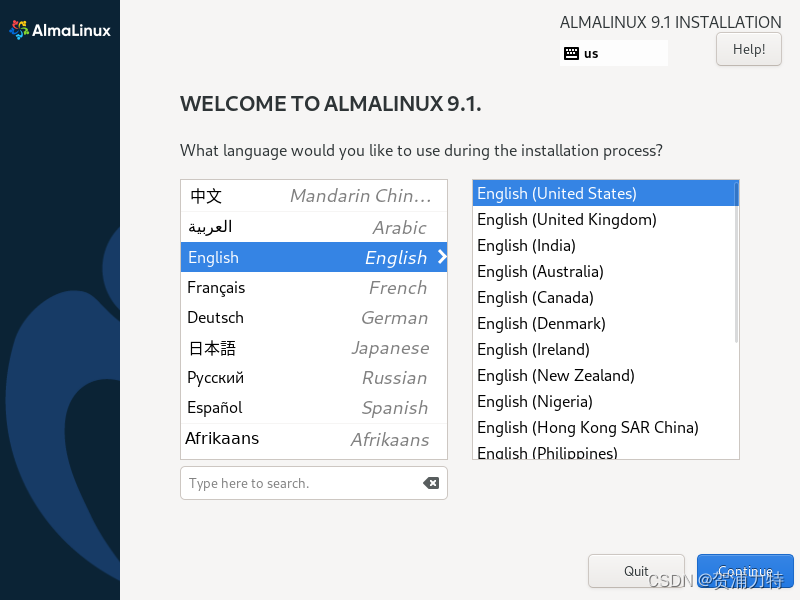Select English (Denmark) locale
Screen dimensions: 800x600
click(x=606, y=323)
